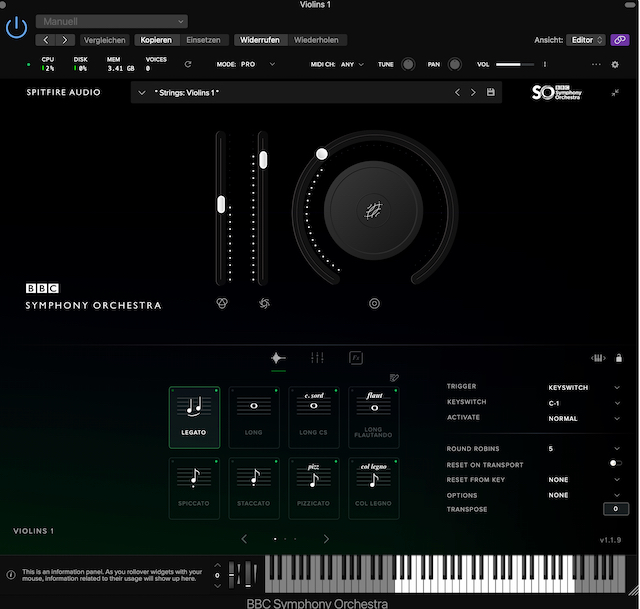Click the information panel icon

11,575
